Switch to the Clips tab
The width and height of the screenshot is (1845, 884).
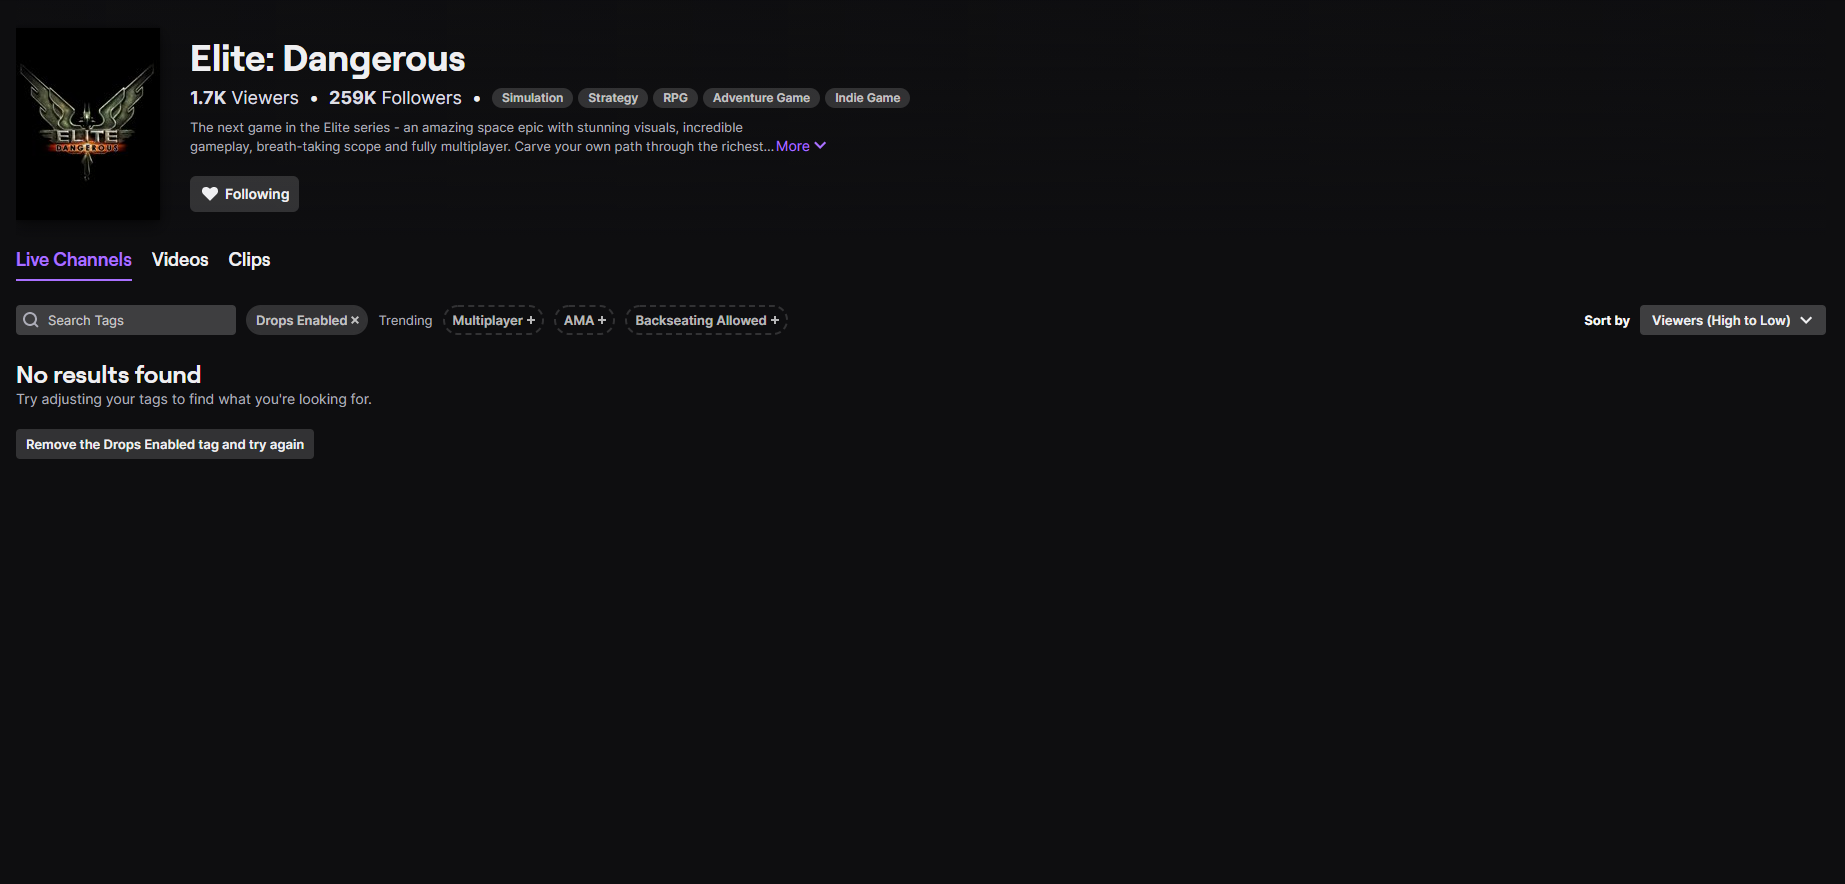pyautogui.click(x=249, y=260)
